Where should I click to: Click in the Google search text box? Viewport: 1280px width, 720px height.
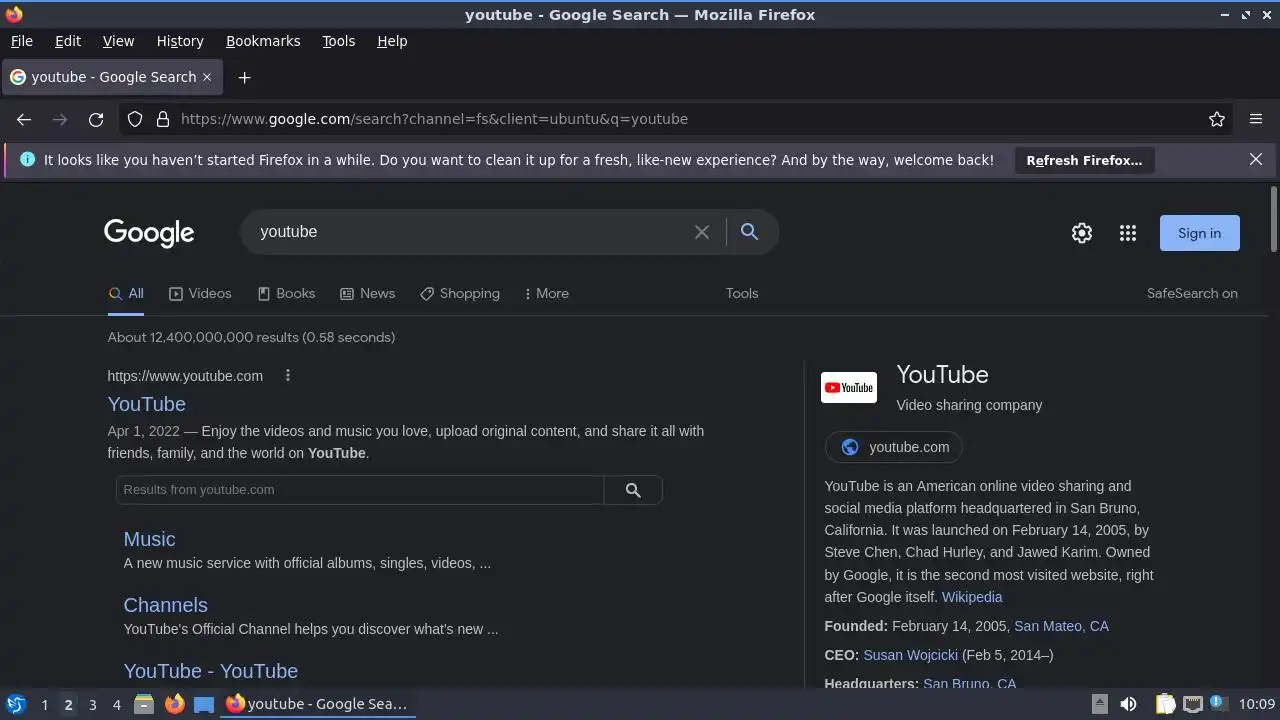point(470,232)
